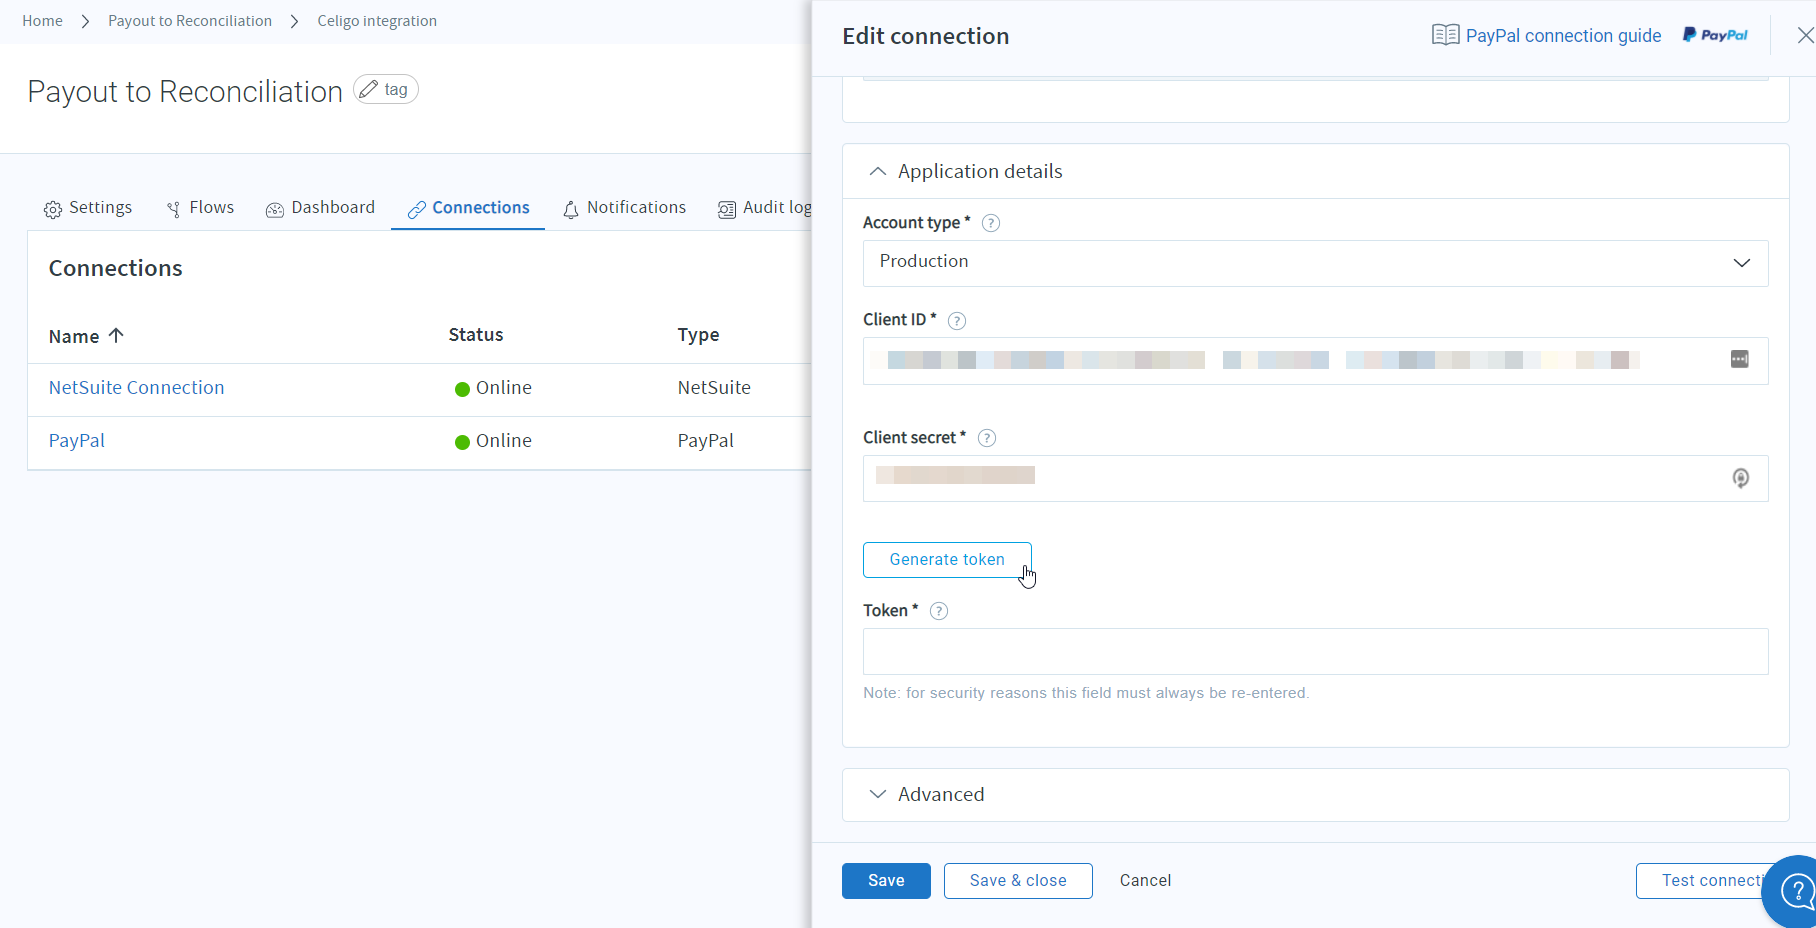1816x928 pixels.
Task: Click the PayPal logo in the header
Action: pos(1715,35)
